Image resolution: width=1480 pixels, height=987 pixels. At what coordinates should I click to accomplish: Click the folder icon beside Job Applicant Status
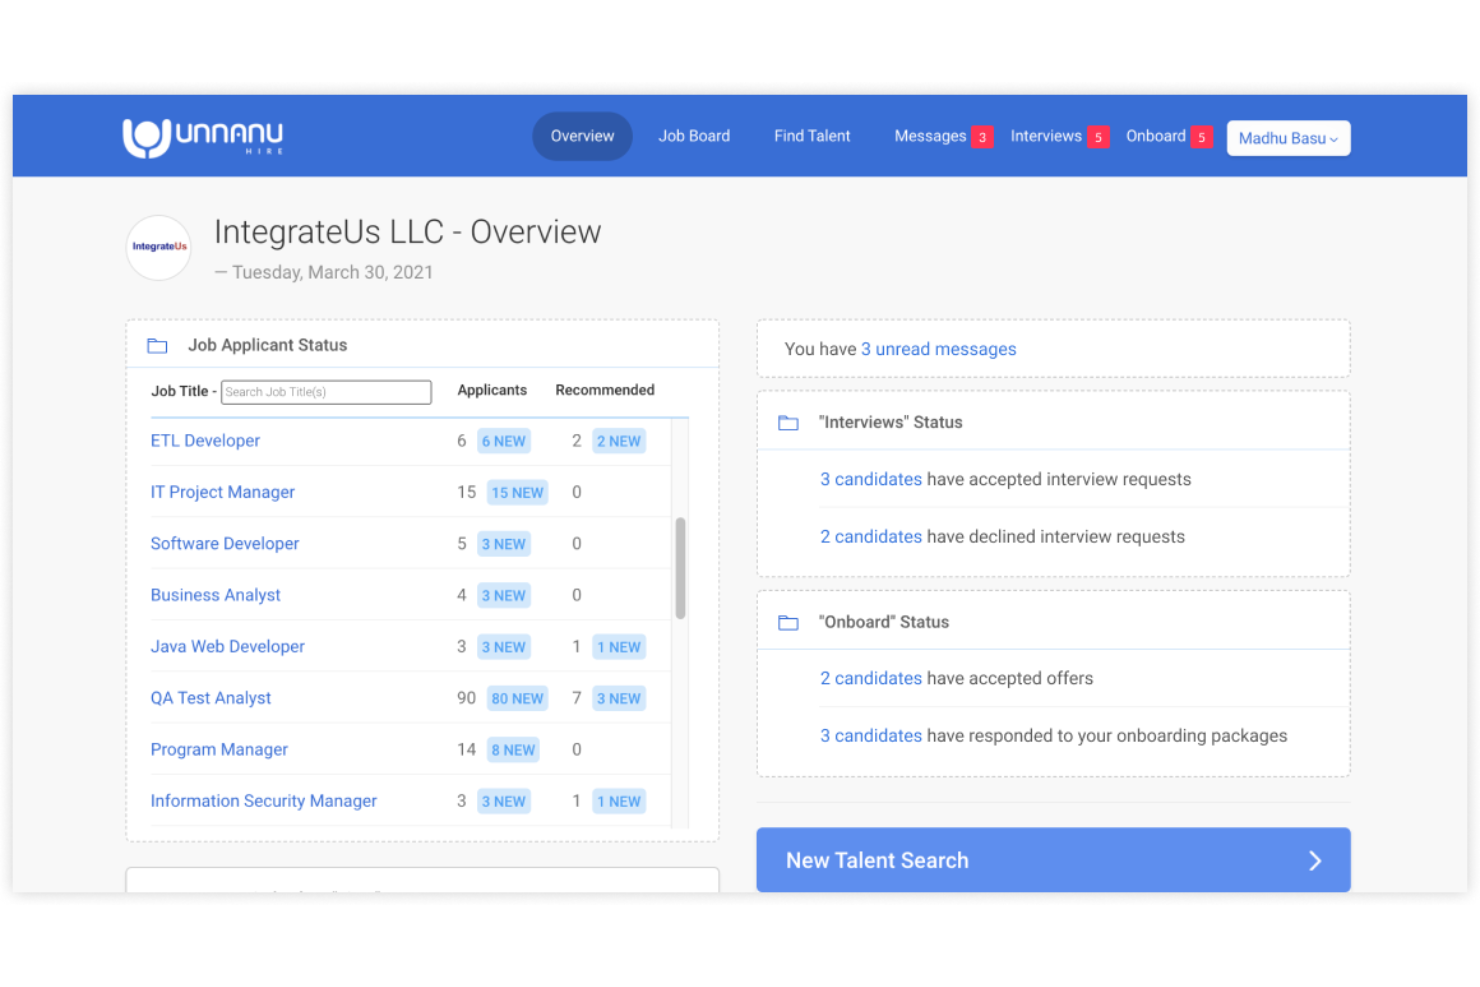(157, 345)
